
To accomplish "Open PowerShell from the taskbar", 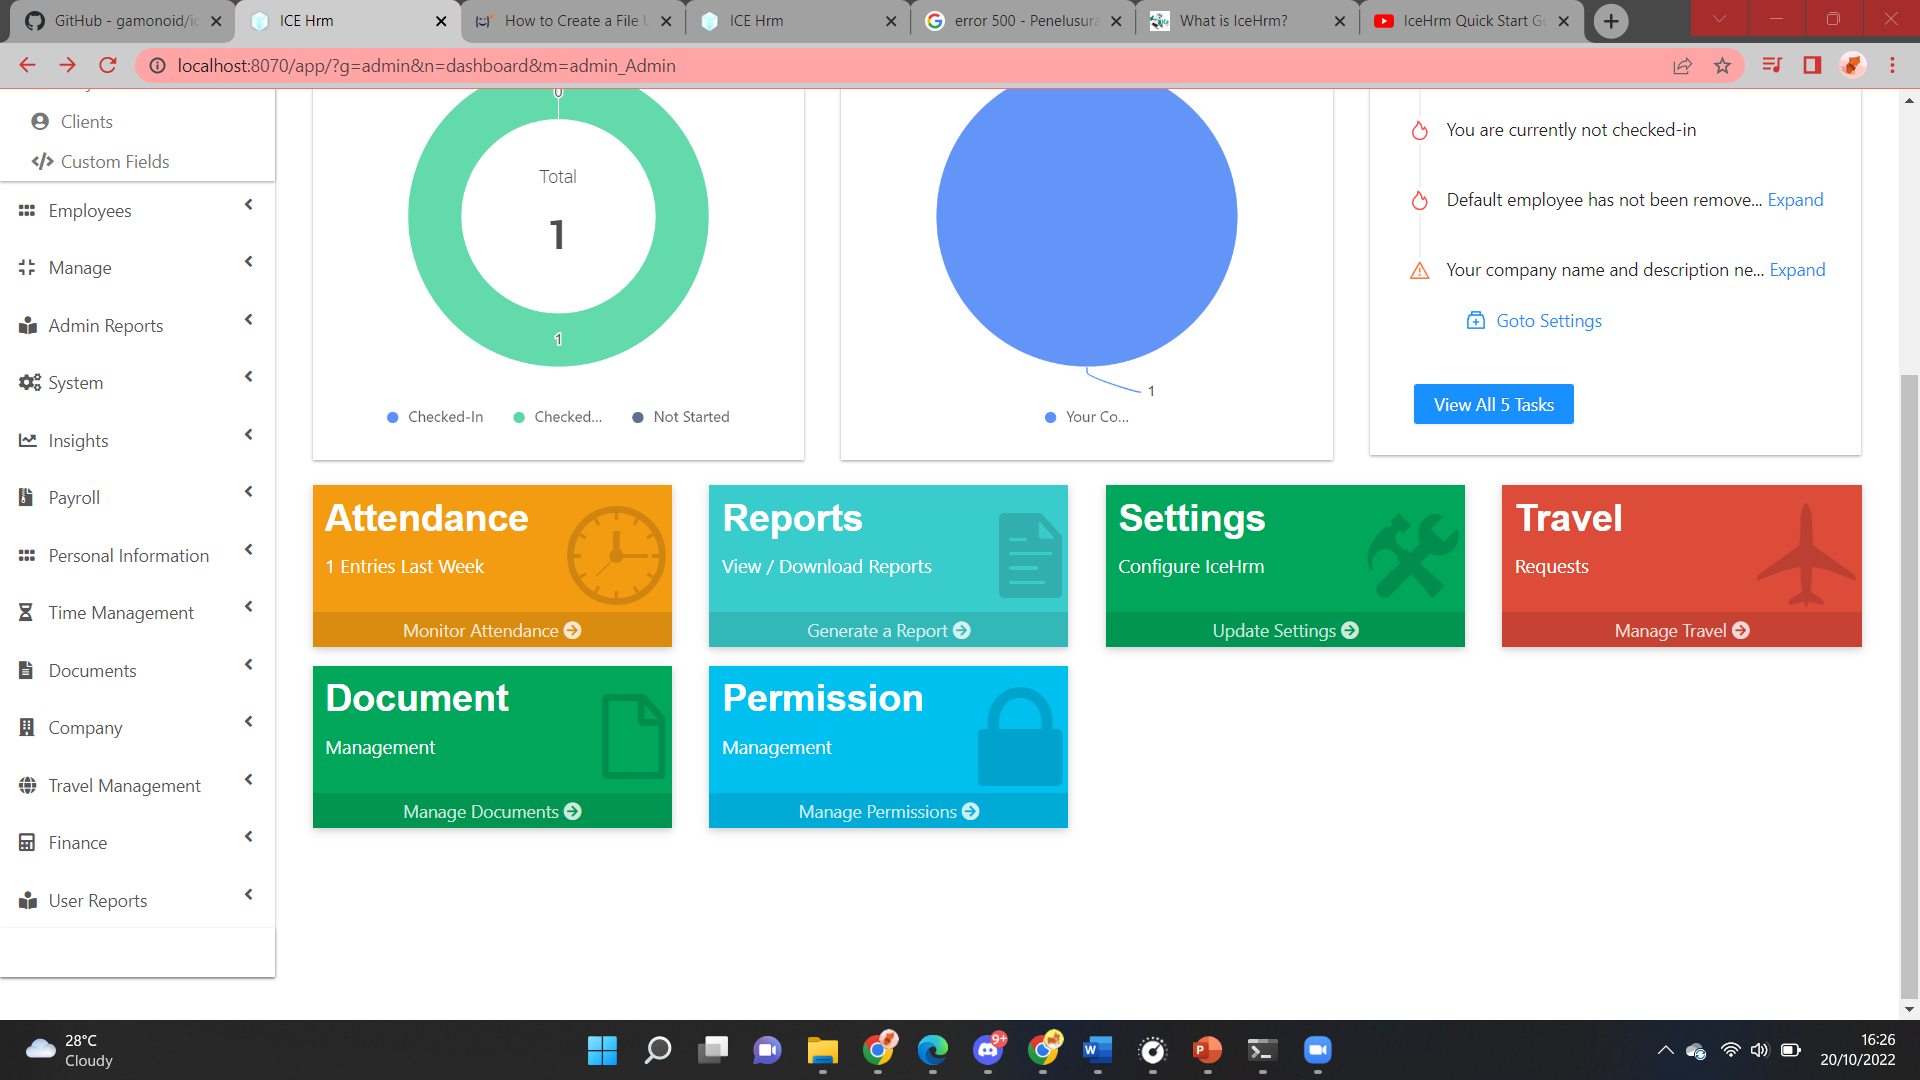I will click(x=1261, y=1051).
